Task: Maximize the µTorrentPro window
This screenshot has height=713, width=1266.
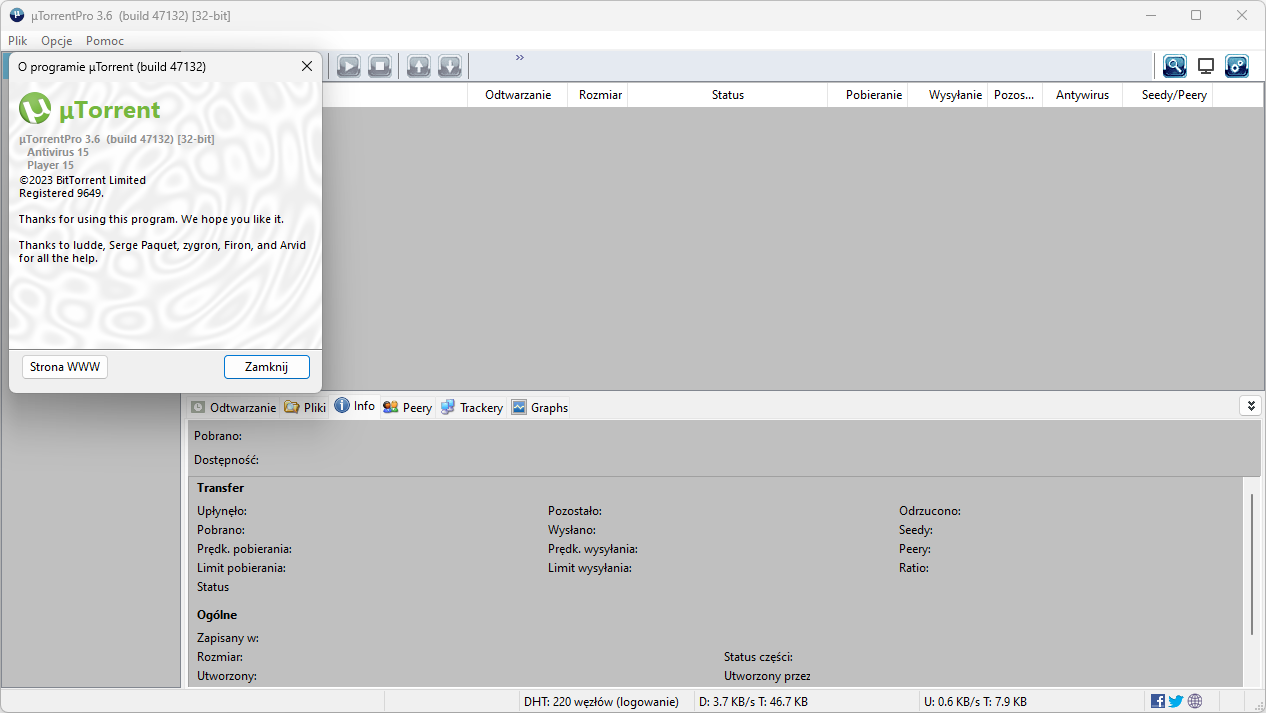Action: (x=1196, y=15)
